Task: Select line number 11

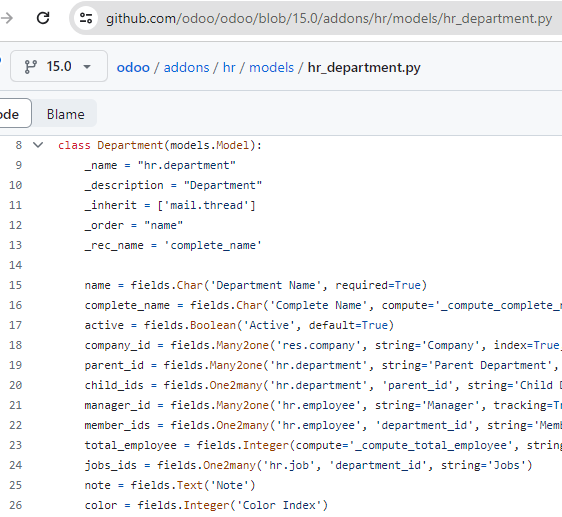Action: [15, 205]
